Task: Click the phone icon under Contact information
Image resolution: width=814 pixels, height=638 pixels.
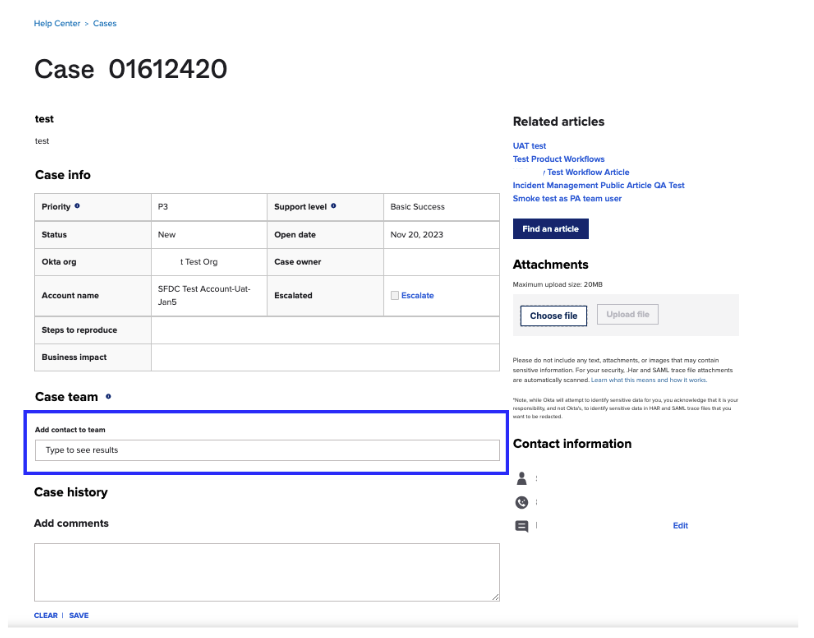Action: click(x=521, y=502)
